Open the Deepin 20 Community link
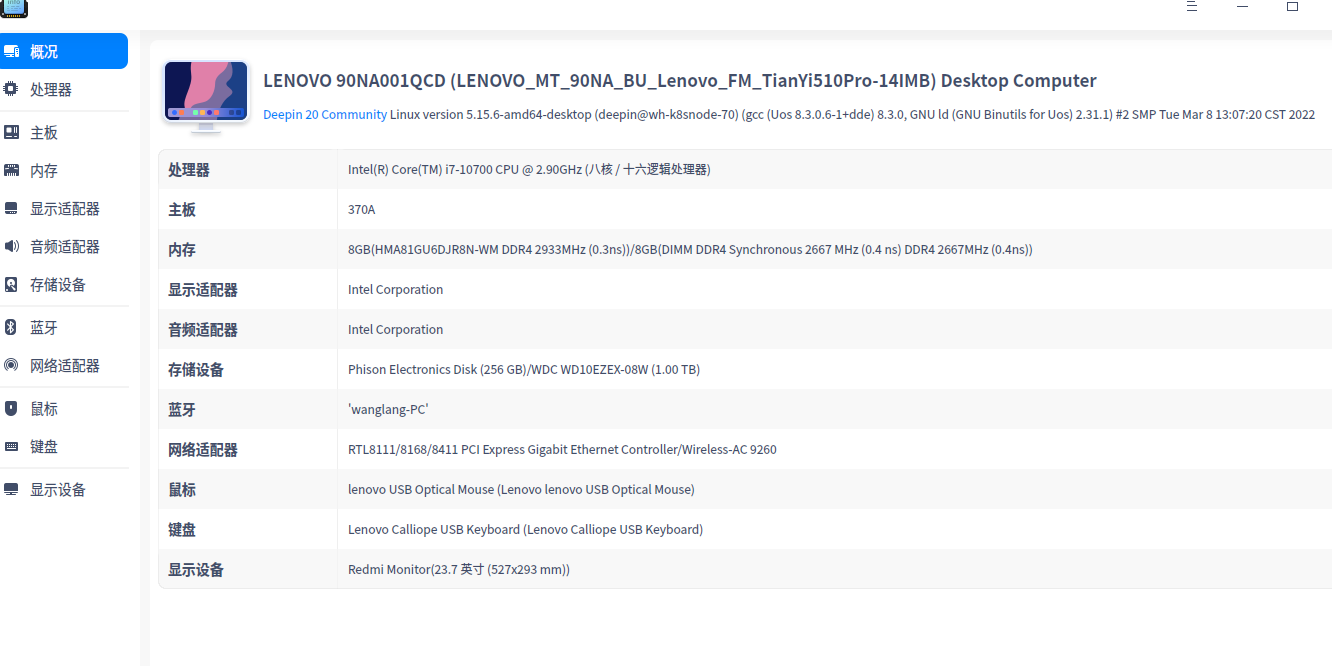 pos(325,115)
